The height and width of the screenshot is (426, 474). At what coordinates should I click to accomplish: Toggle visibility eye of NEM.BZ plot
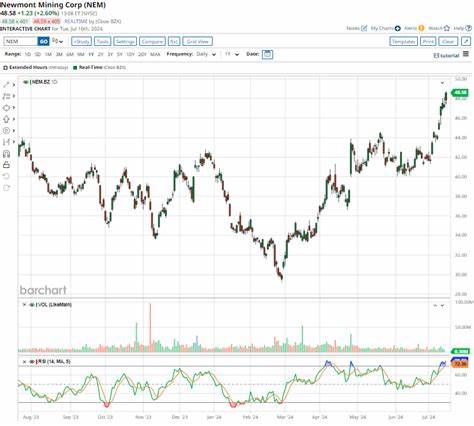25,82
